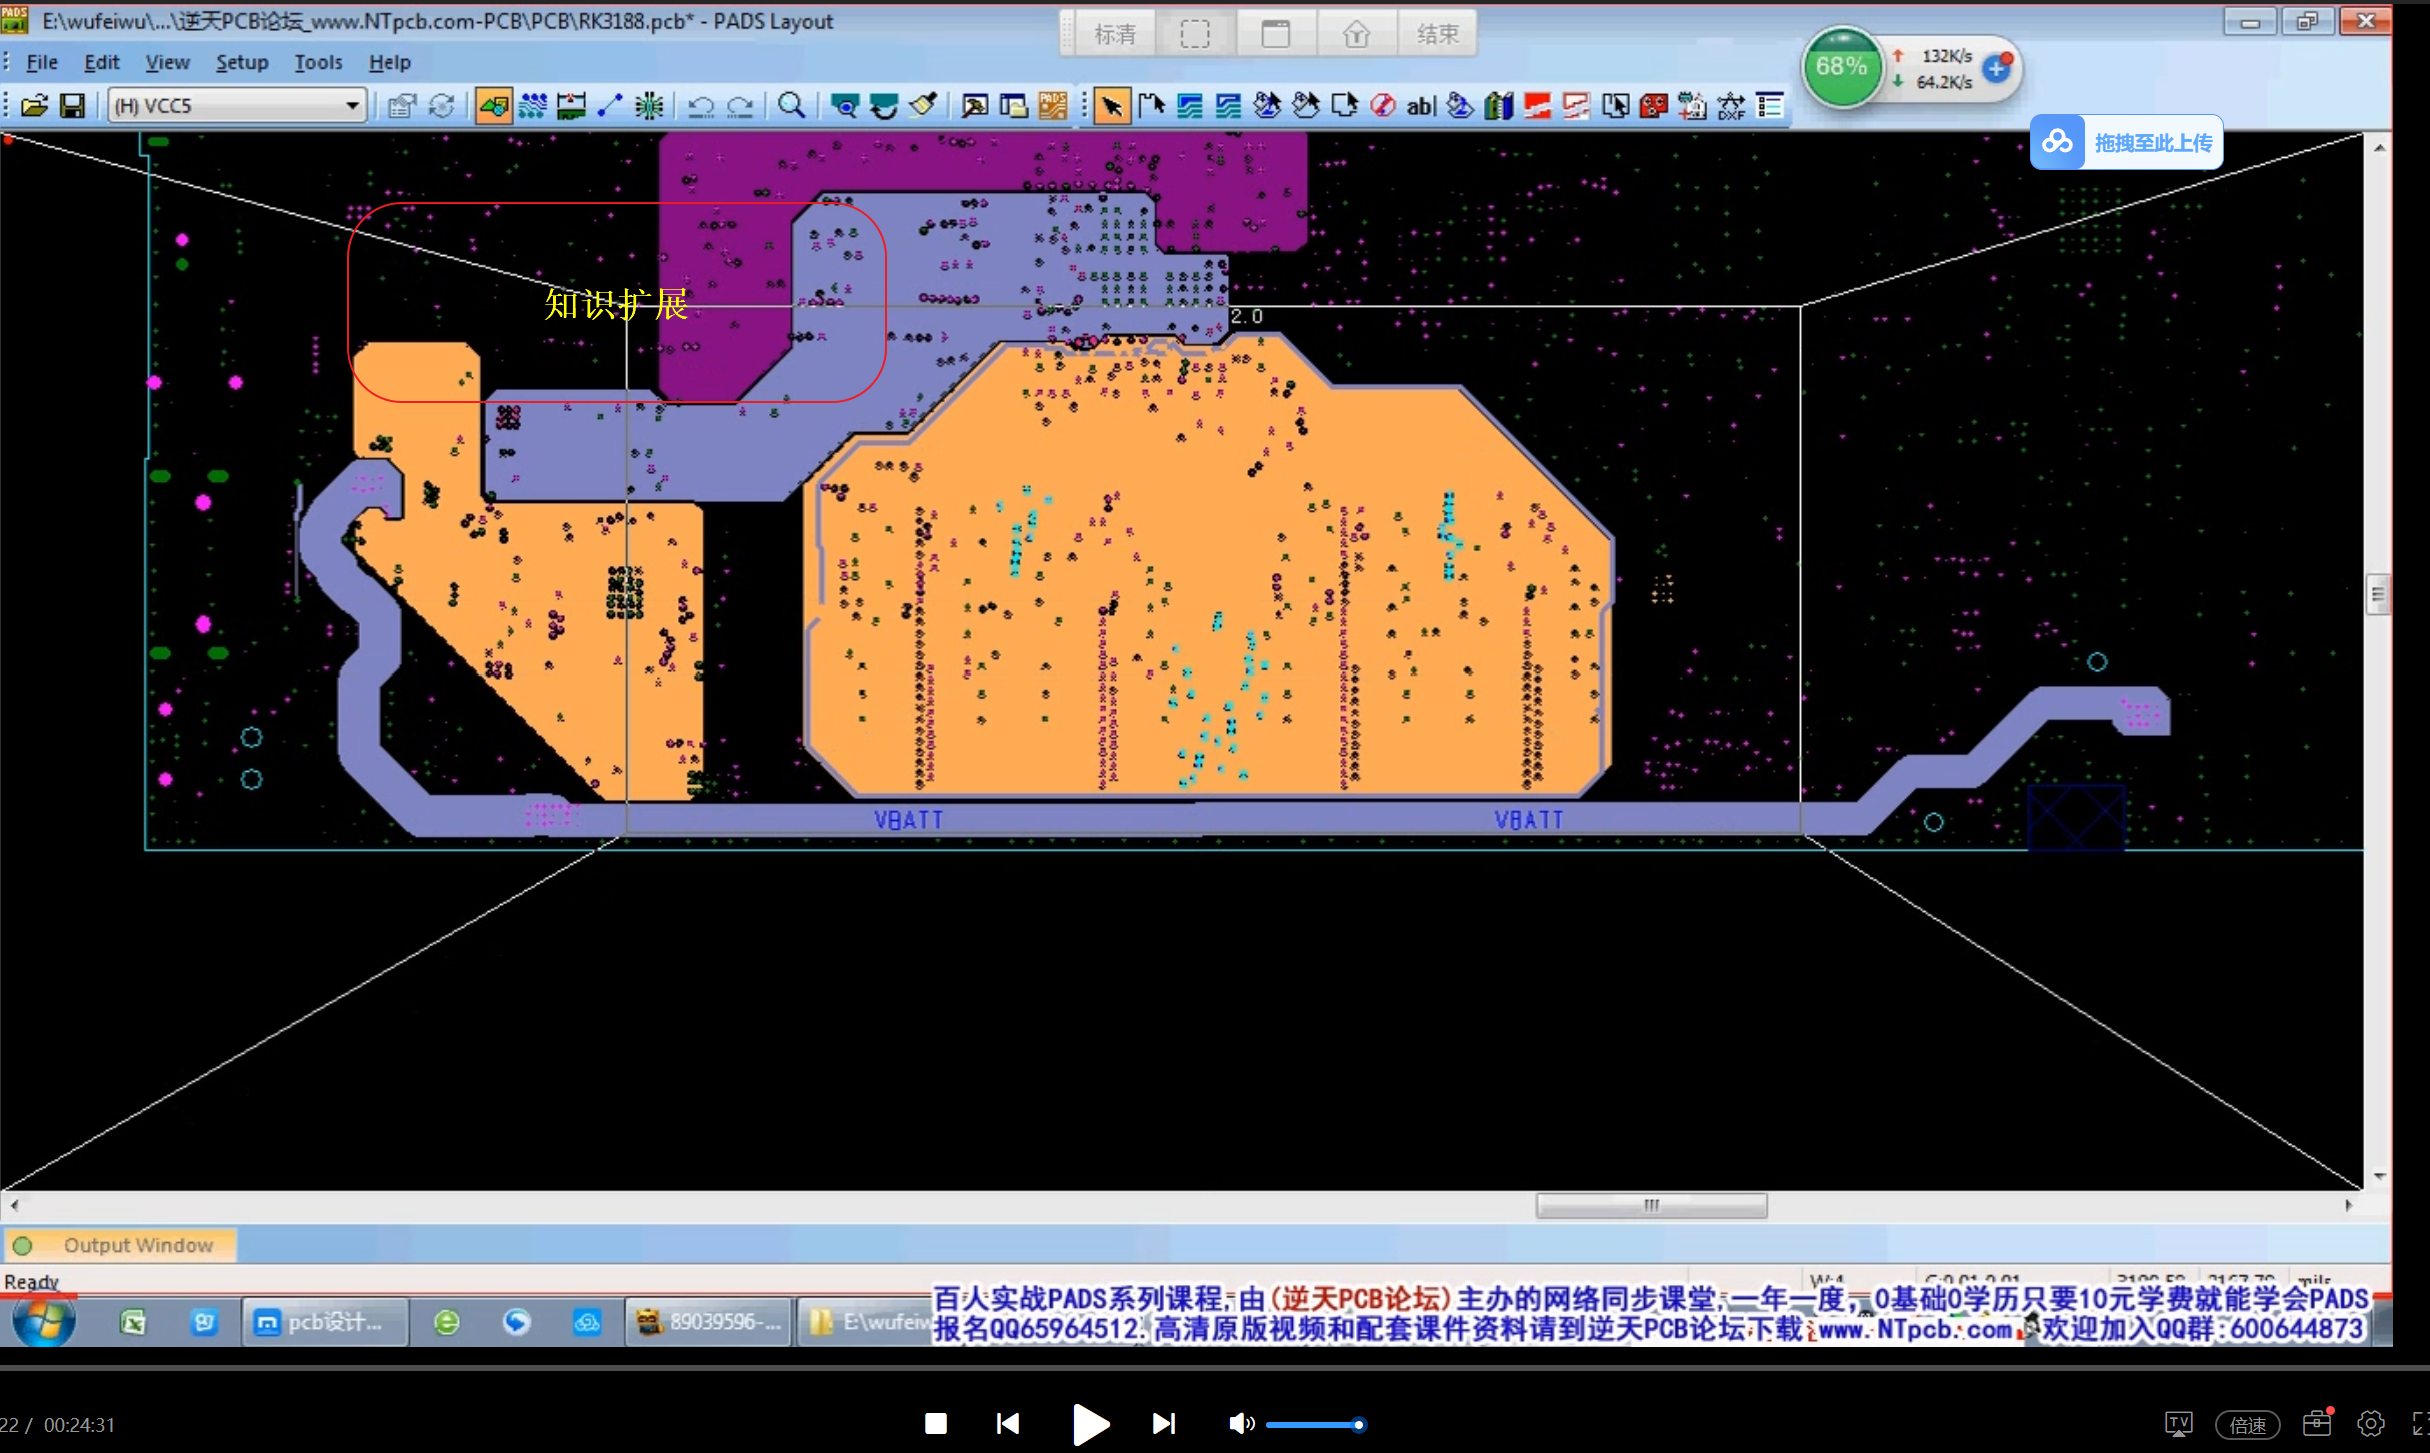
Task: Adjust the video volume slider
Action: tap(1315, 1424)
